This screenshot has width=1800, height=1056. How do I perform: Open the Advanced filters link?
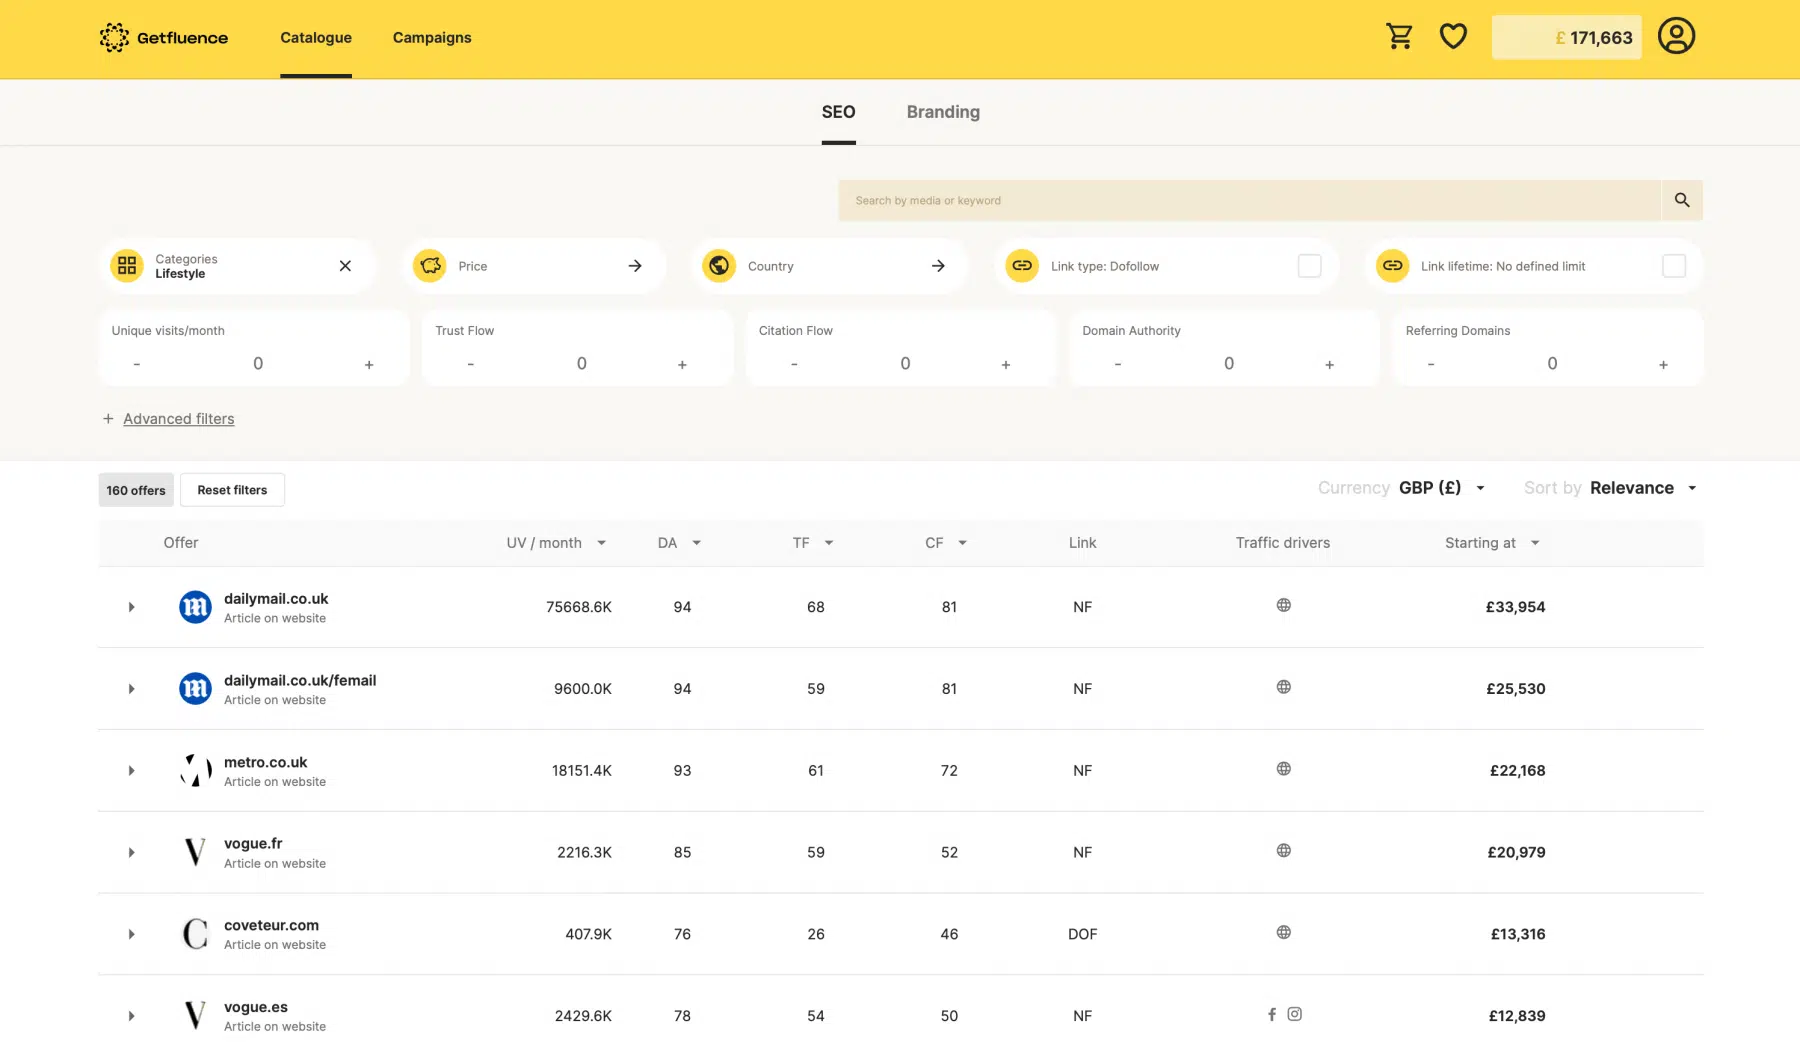pyautogui.click(x=179, y=419)
